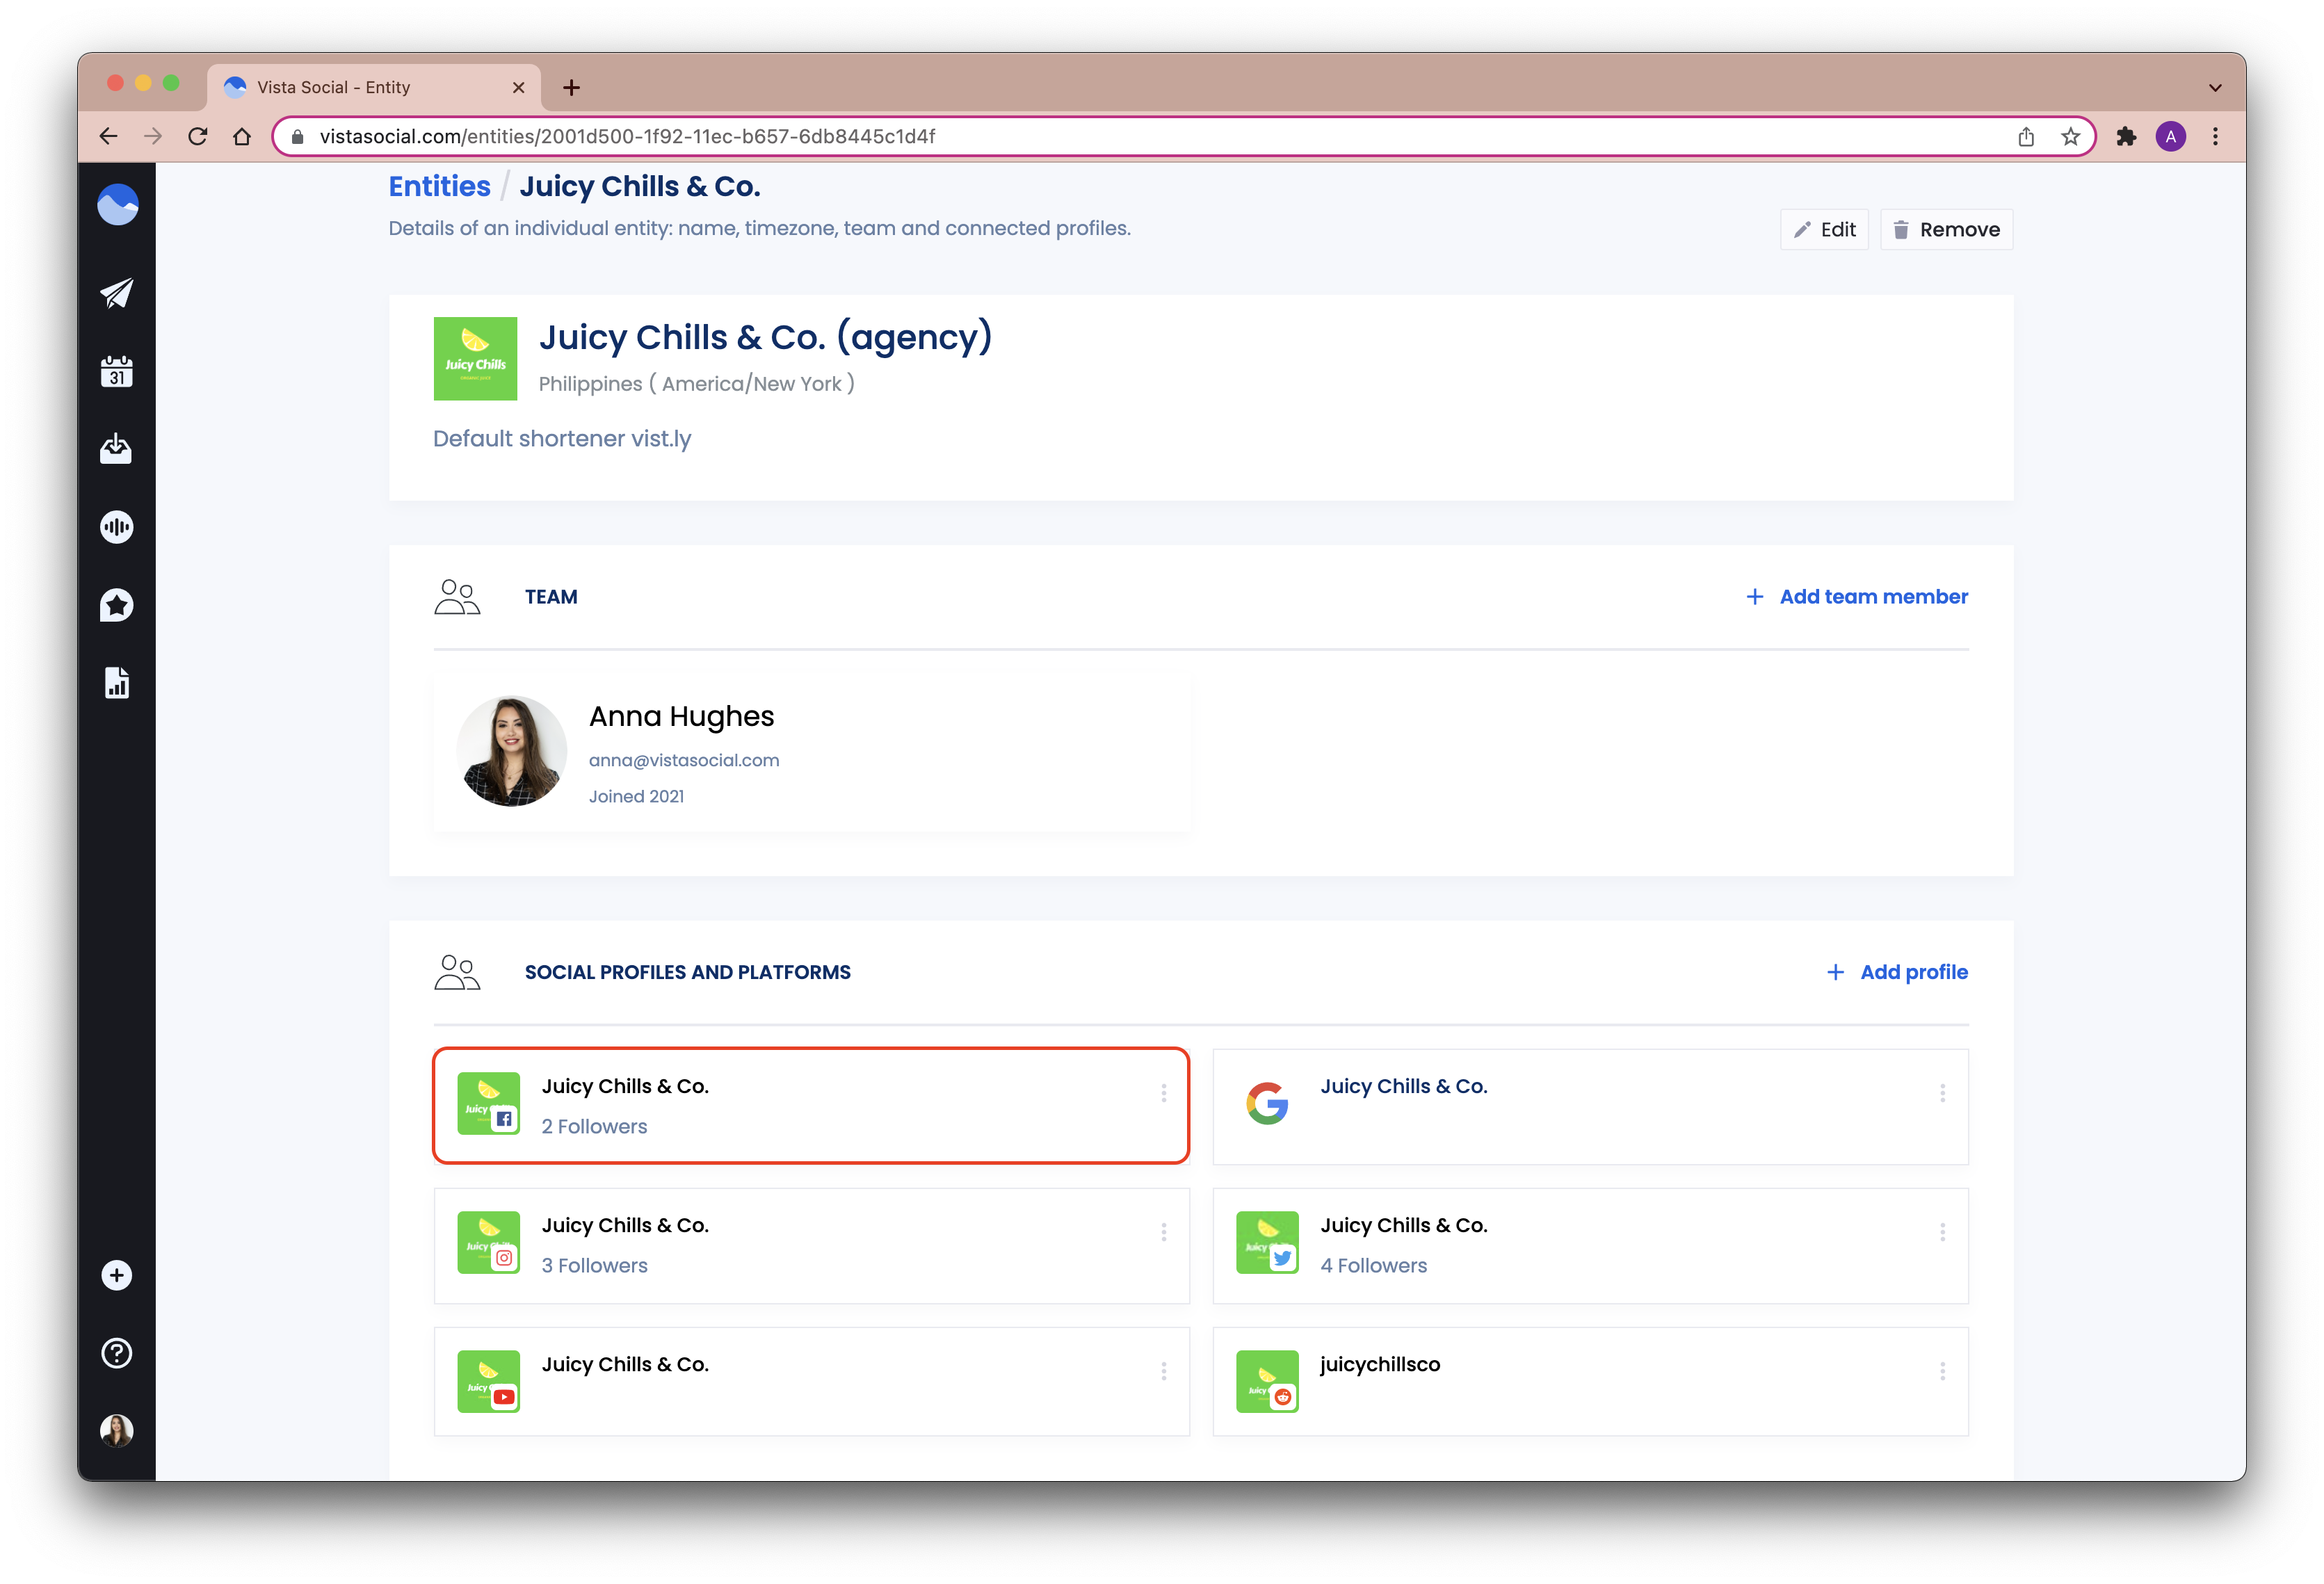Open Chrome profile avatar A
The image size is (2324, 1584).
[2170, 136]
